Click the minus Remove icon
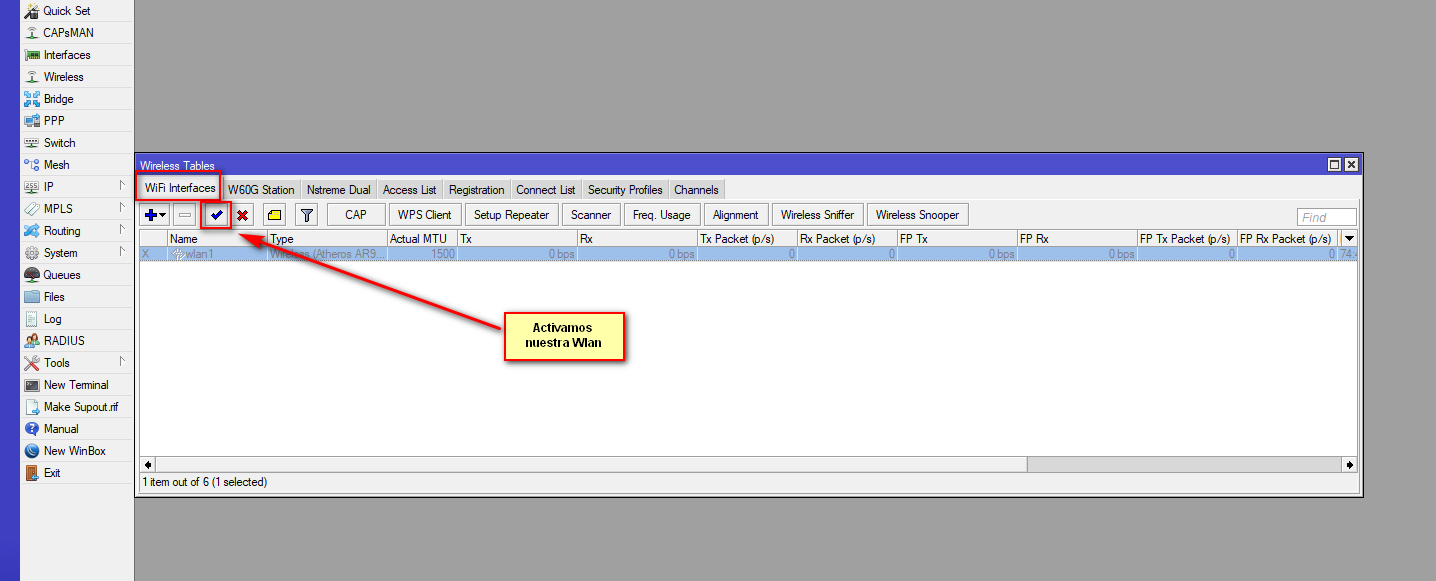This screenshot has height=581, width=1436. (x=185, y=215)
